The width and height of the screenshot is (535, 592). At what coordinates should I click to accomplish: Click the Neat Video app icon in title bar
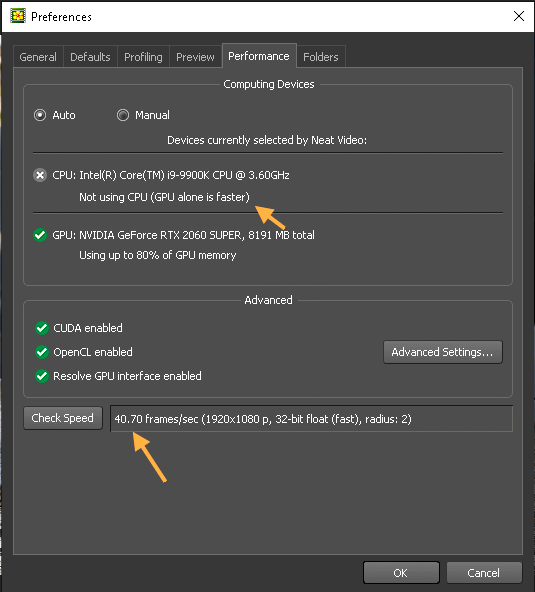click(18, 16)
